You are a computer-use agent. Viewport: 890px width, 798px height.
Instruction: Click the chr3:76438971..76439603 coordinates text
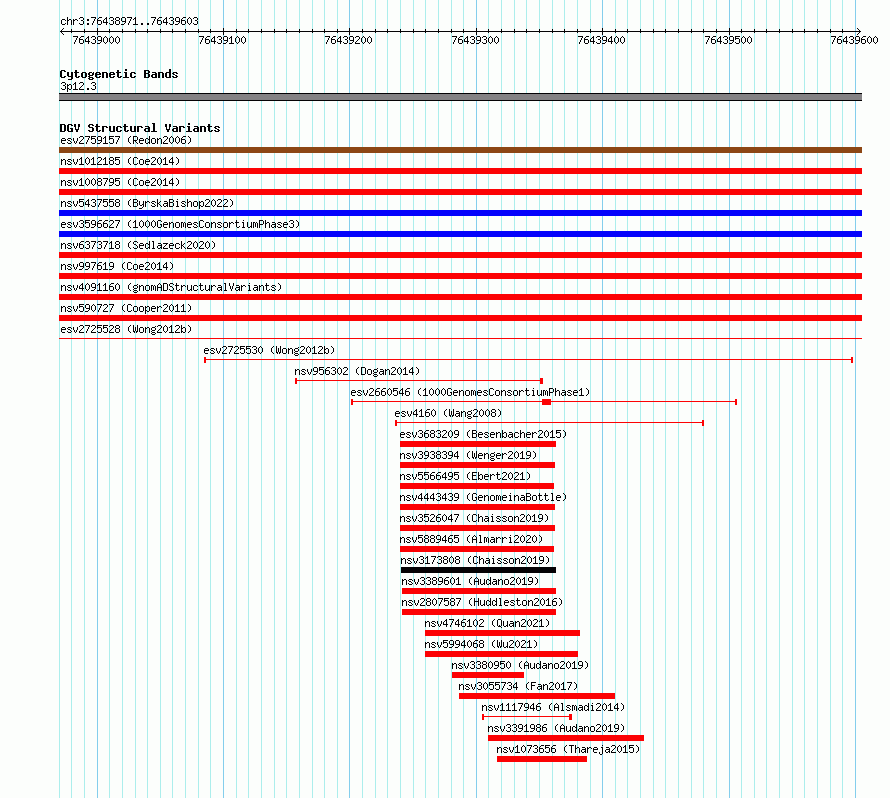[x=129, y=21]
